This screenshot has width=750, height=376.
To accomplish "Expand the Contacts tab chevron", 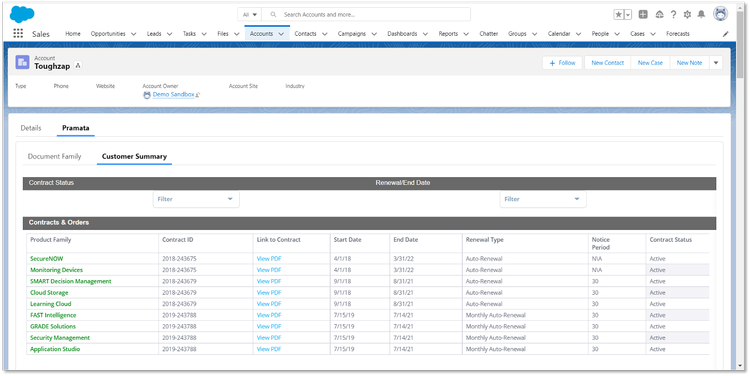I will coord(324,34).
